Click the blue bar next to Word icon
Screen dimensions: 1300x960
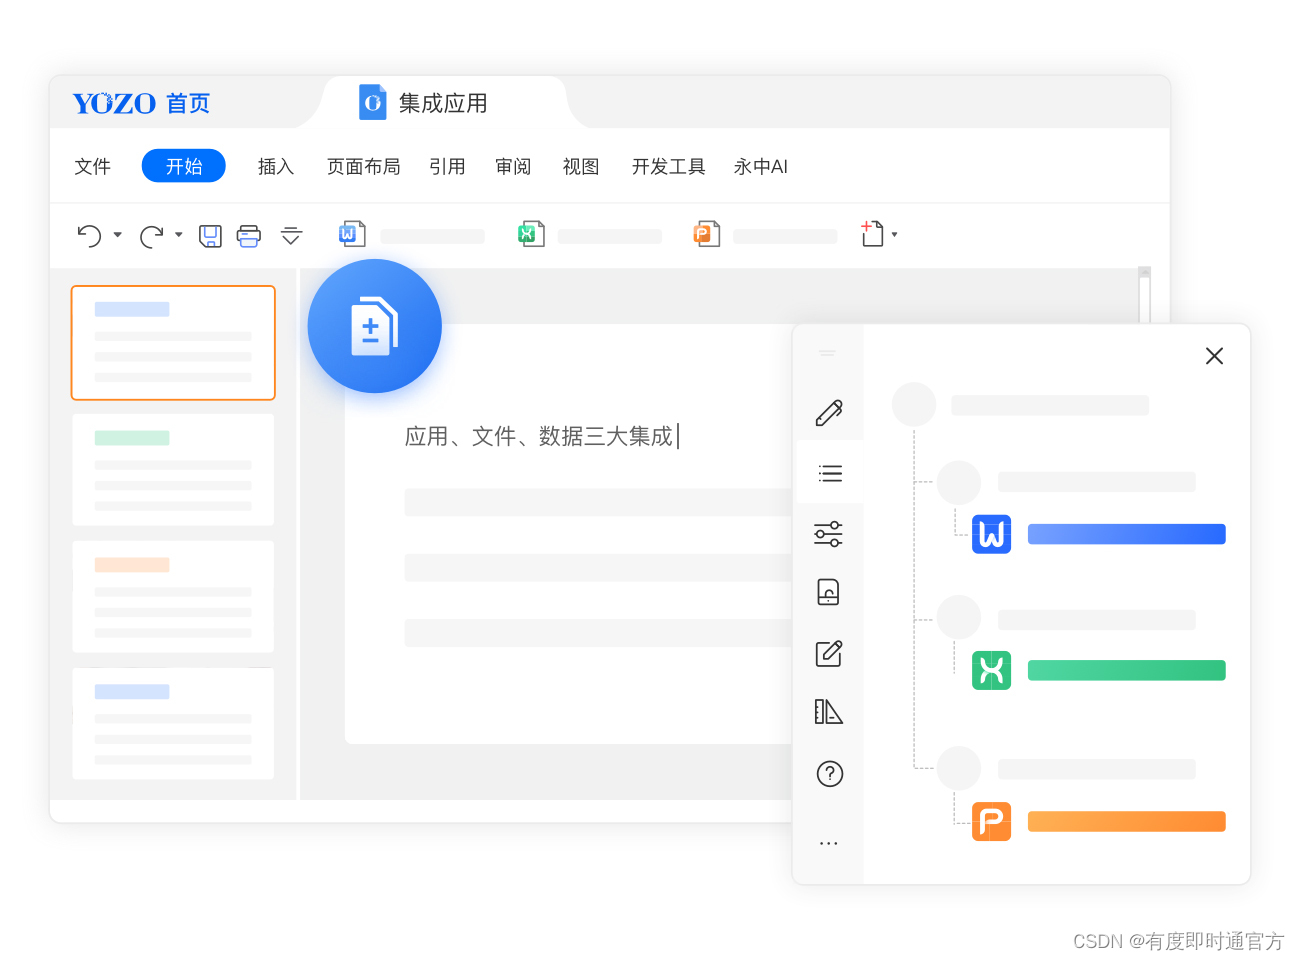click(x=1127, y=534)
